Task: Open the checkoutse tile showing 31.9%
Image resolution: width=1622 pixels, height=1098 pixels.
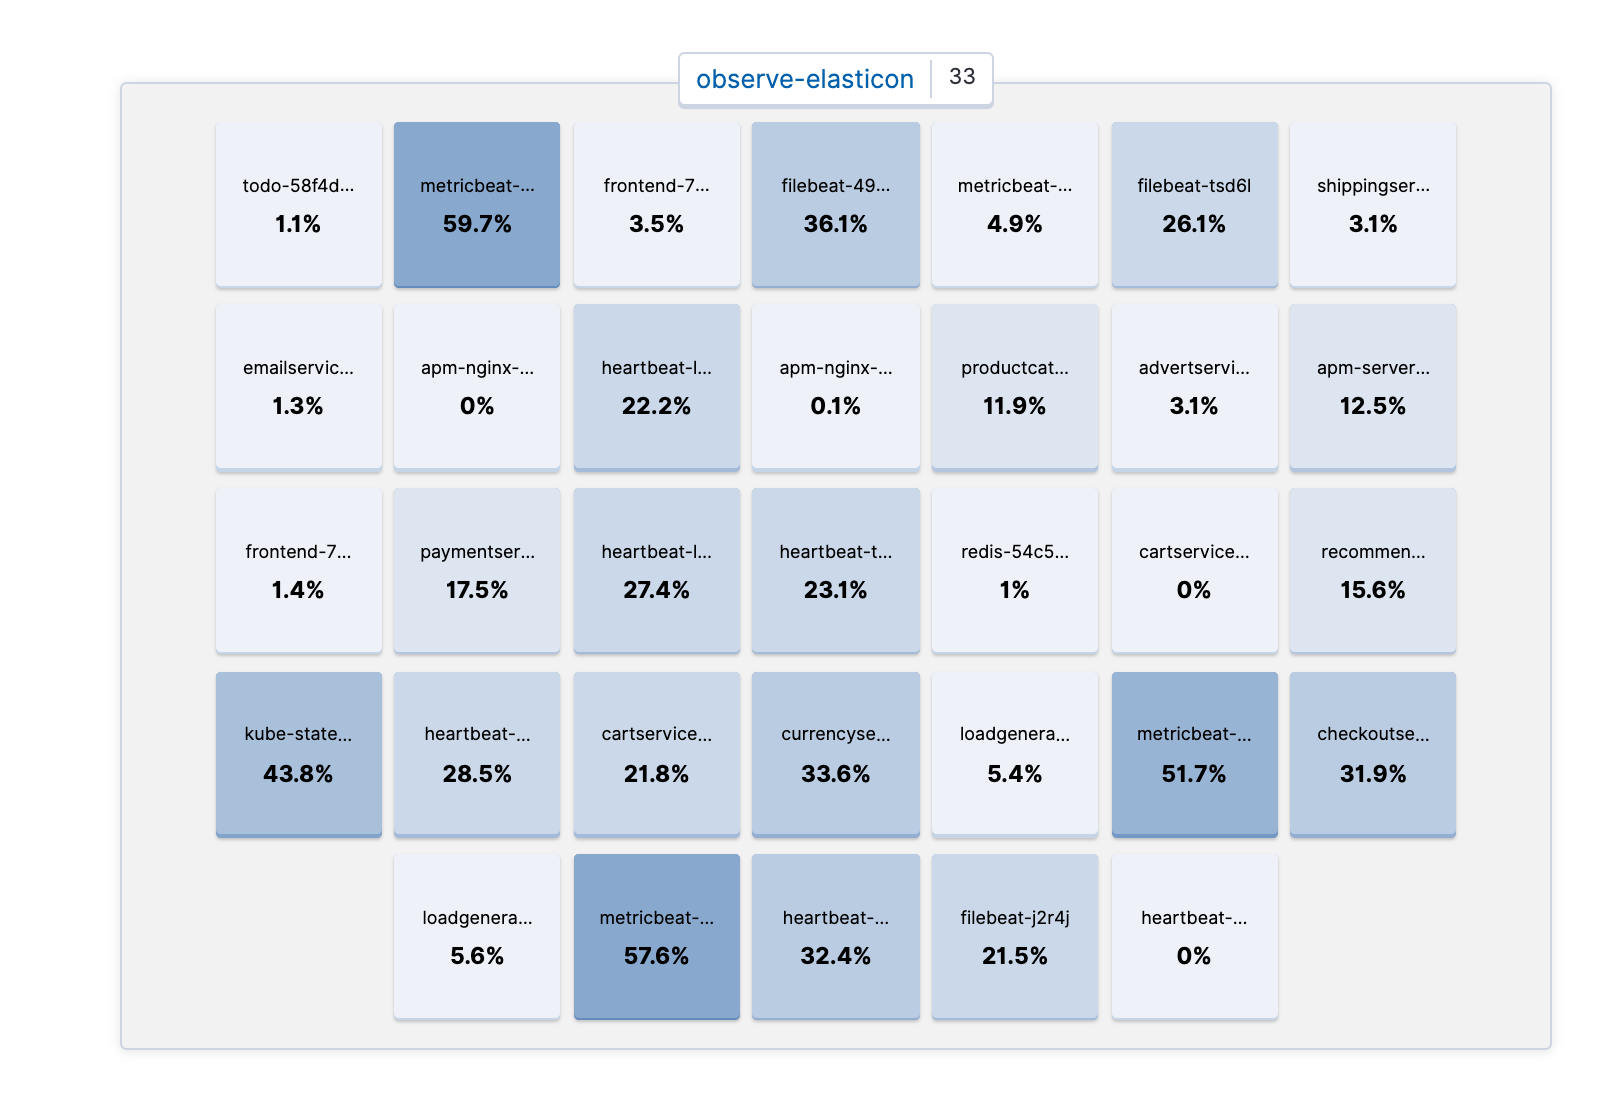Action: (x=1373, y=754)
